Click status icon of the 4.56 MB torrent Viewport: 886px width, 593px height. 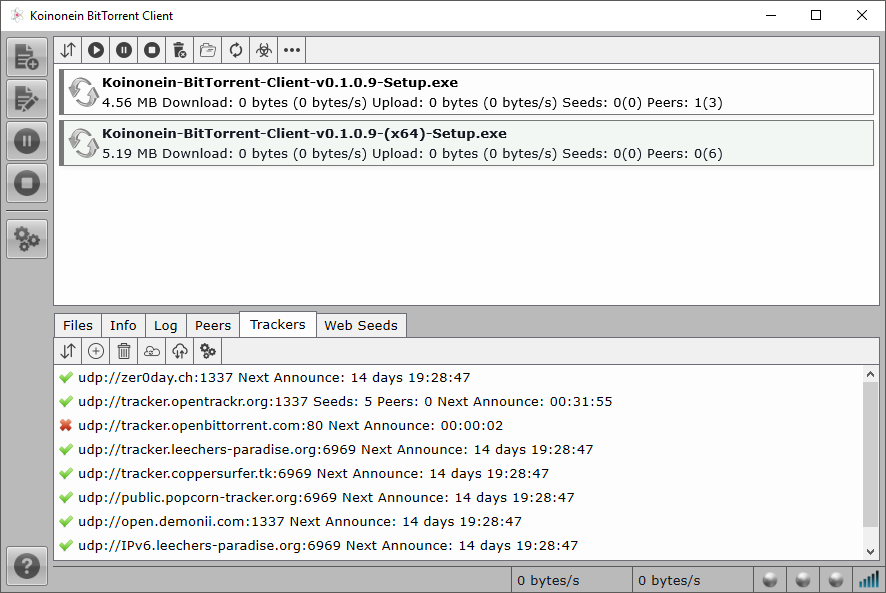coord(84,92)
